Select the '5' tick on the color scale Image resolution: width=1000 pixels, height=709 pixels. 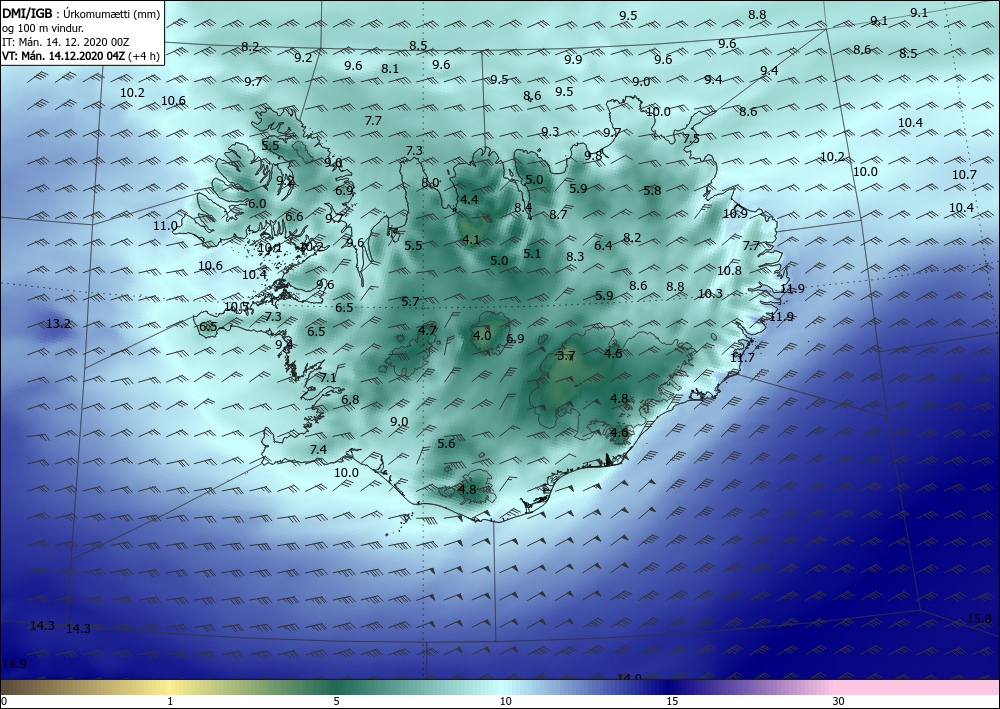point(336,701)
